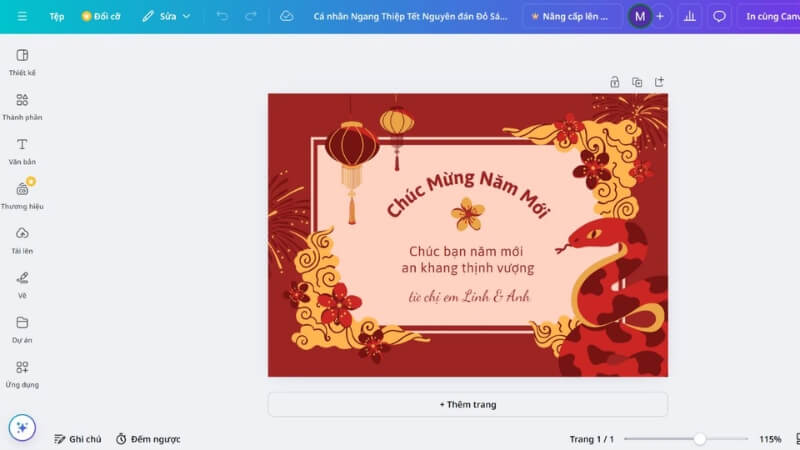Screen dimensions: 800x450
Task: Click the undo arrow icon
Action: pyautogui.click(x=222, y=16)
